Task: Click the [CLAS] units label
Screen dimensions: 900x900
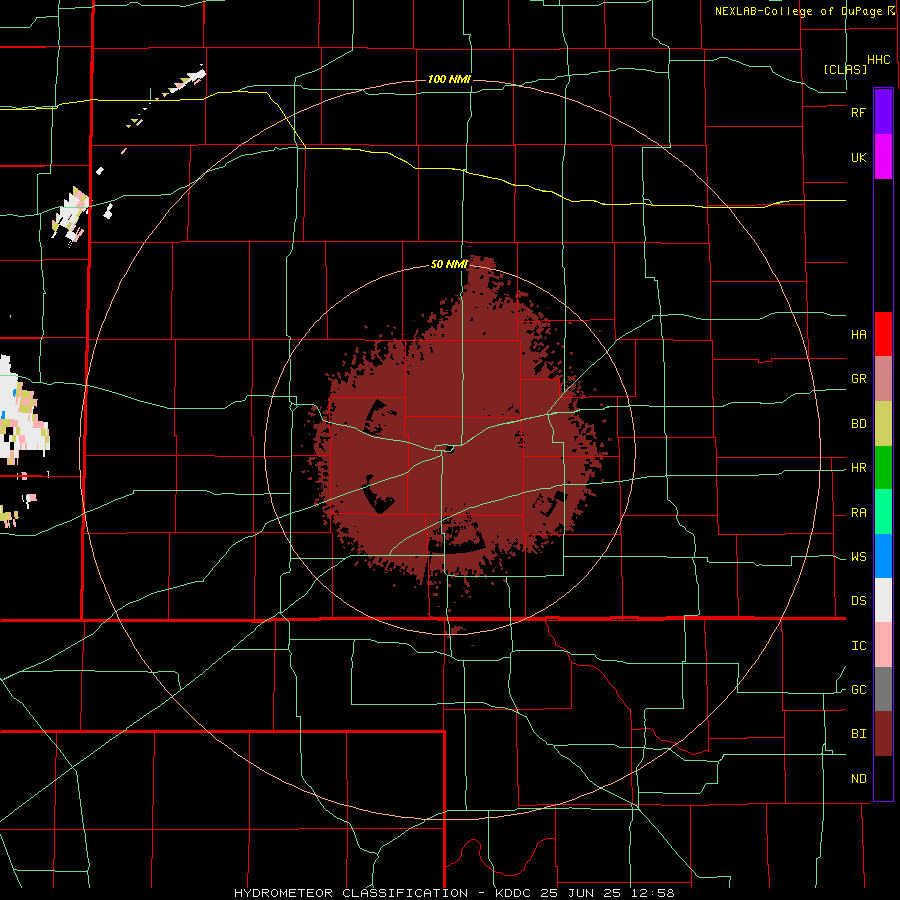Action: pos(845,69)
